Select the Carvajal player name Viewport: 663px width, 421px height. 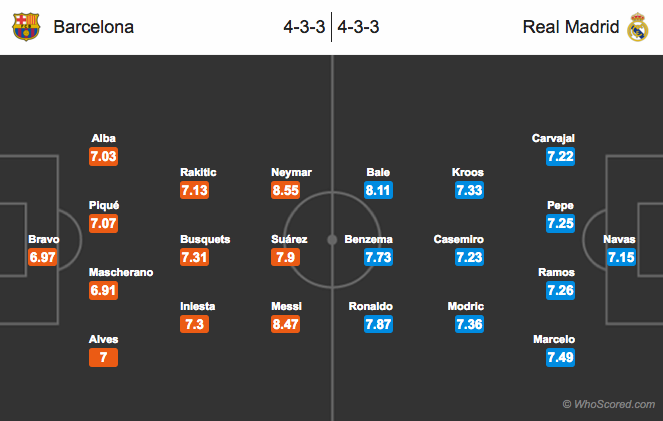[x=554, y=138]
